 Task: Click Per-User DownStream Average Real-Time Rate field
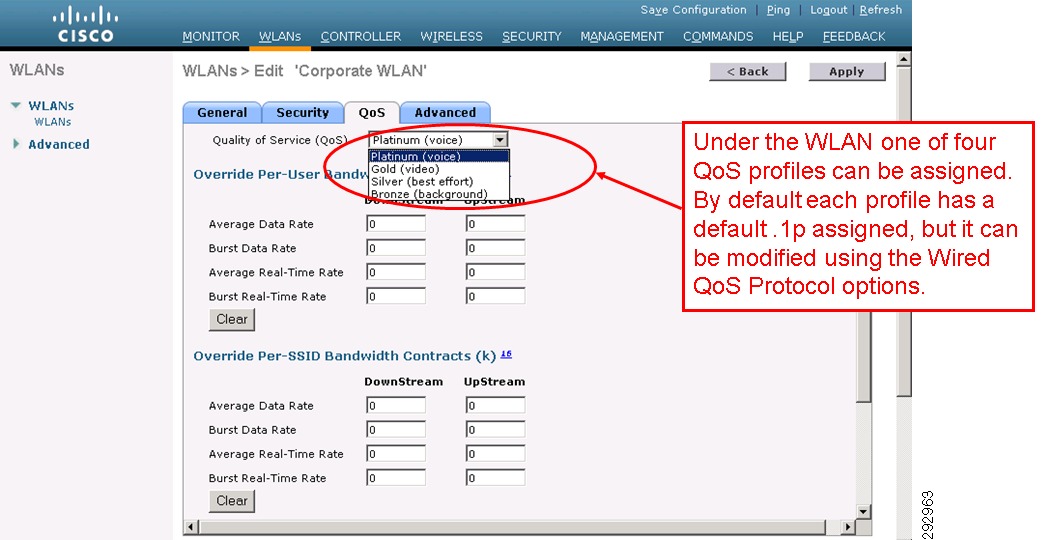pyautogui.click(x=396, y=272)
